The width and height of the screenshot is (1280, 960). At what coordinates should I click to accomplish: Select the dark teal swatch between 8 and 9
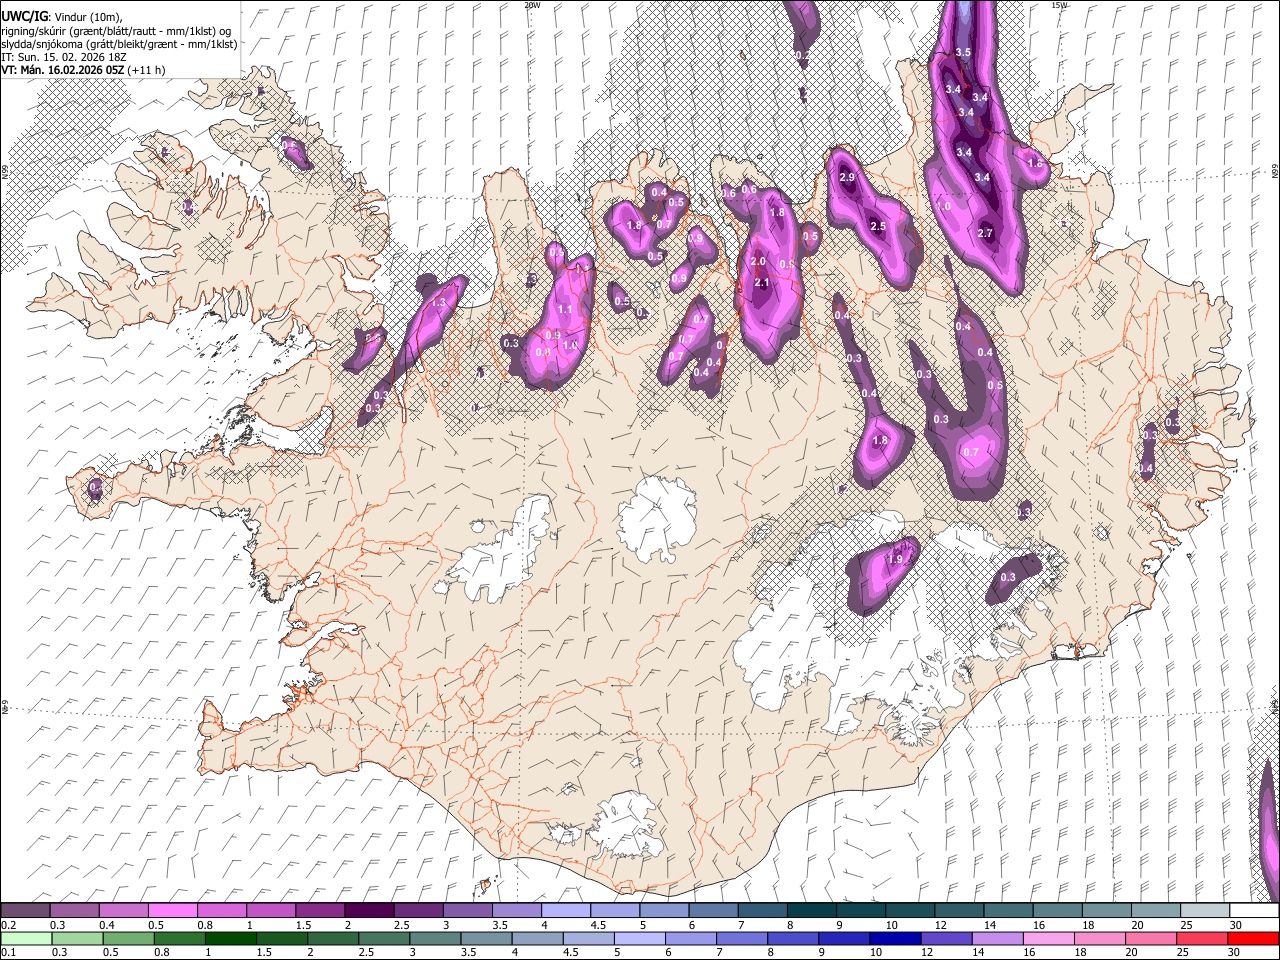tap(810, 910)
